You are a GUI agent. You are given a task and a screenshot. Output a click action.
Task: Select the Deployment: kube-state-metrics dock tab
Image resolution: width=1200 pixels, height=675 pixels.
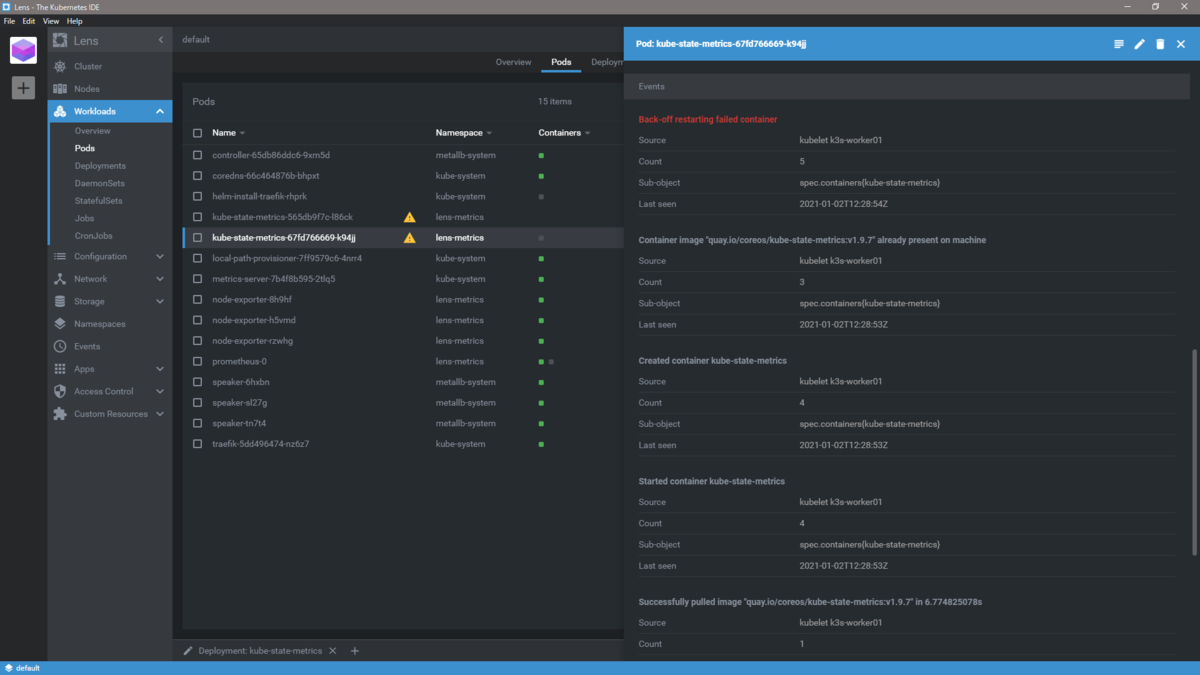(x=260, y=651)
